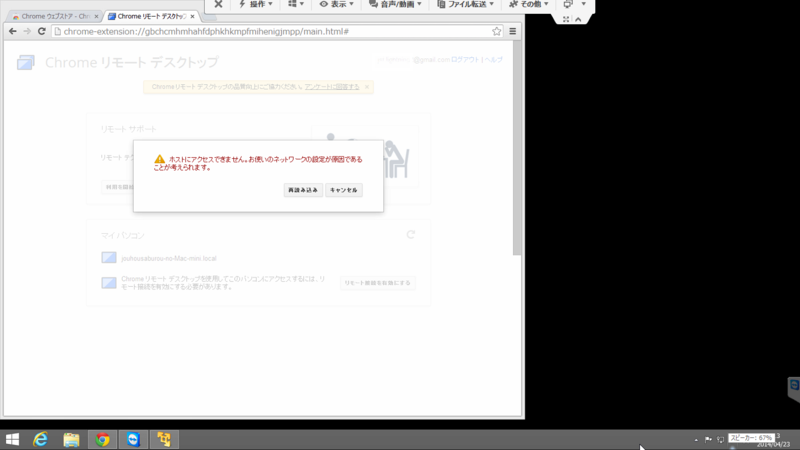Click the ログアウト link
The height and width of the screenshot is (450, 800).
point(465,60)
